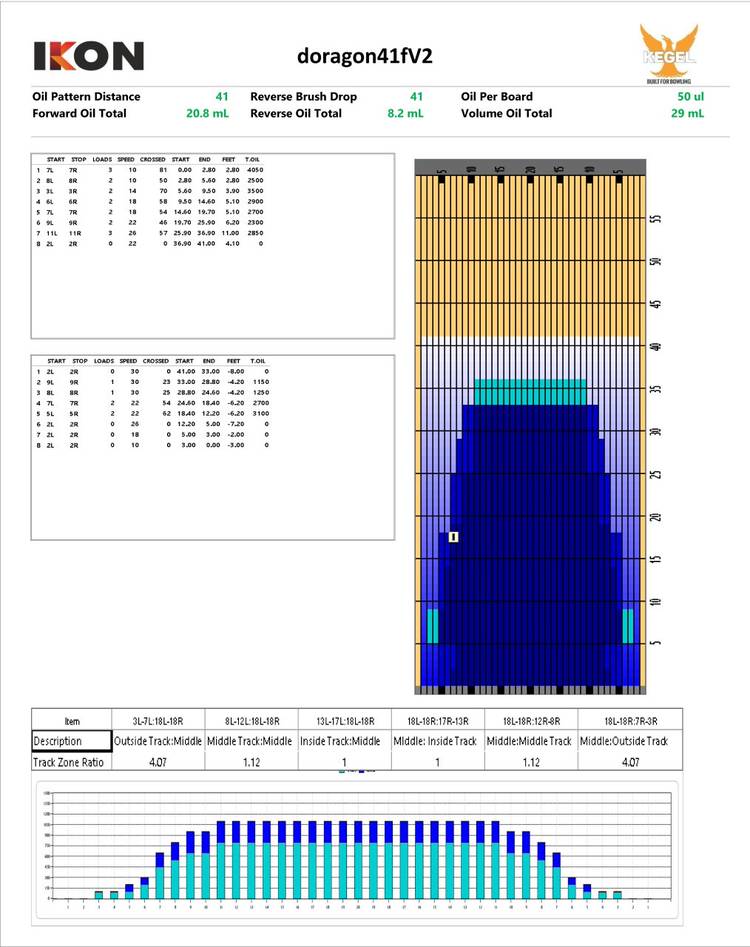
Task: Click the right teal block on lane graph
Action: [628, 625]
